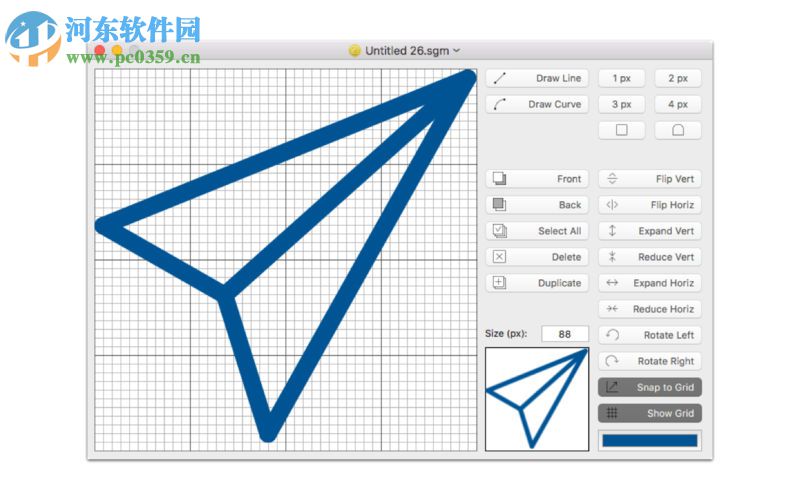Rotate the drawing with Rotate Left
The width and height of the screenshot is (800, 500).
coord(649,335)
